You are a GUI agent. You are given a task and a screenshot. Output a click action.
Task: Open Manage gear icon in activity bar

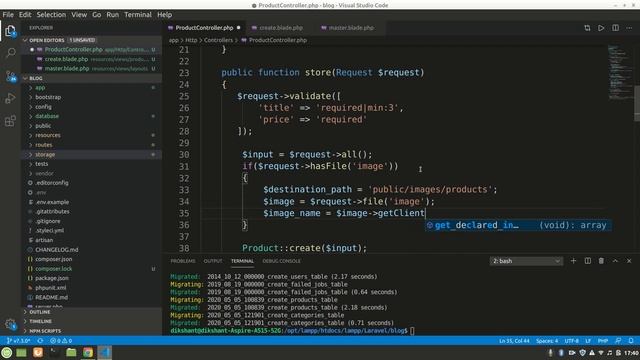point(11,324)
